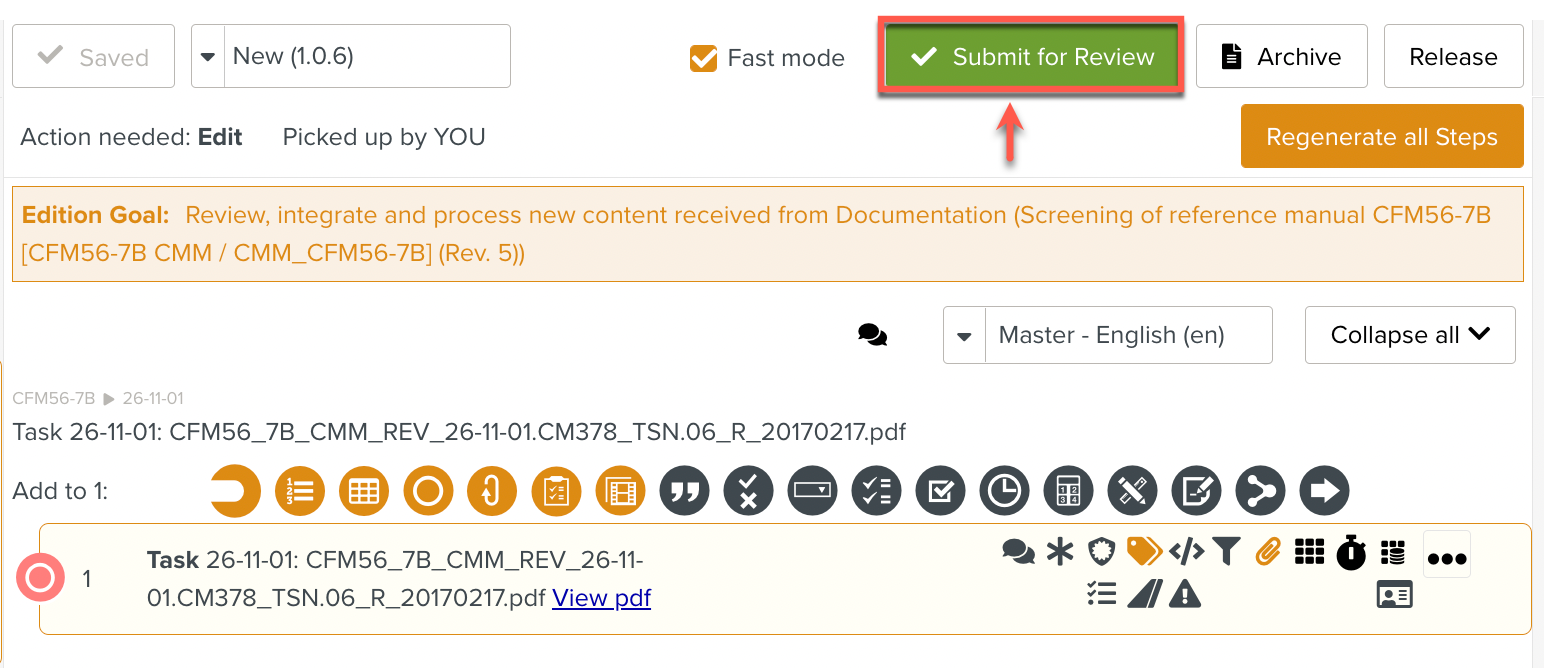Open the warning triangle icon on the task row
This screenshot has width=1544, height=668.
[x=1185, y=593]
